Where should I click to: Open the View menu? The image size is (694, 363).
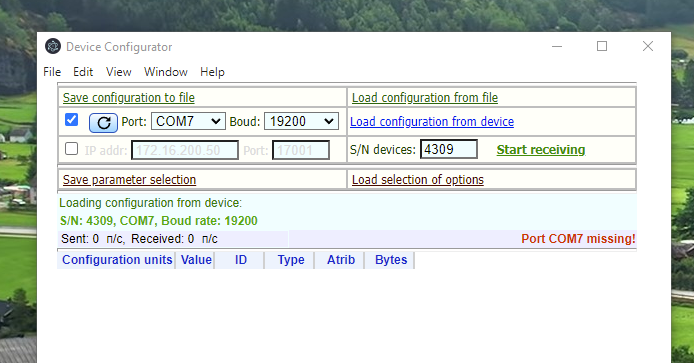(x=119, y=72)
